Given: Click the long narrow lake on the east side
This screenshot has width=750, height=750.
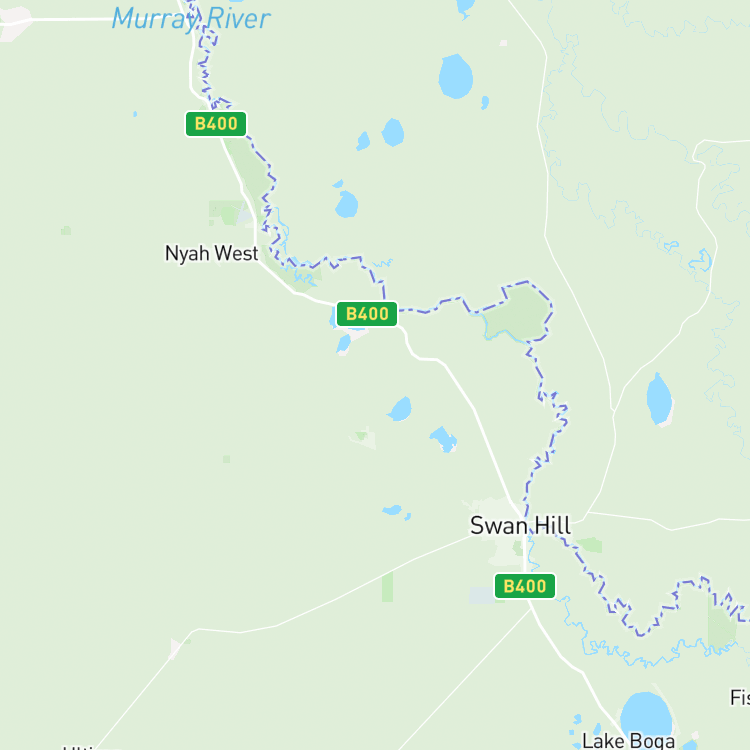Looking at the screenshot, I should coord(659,399).
